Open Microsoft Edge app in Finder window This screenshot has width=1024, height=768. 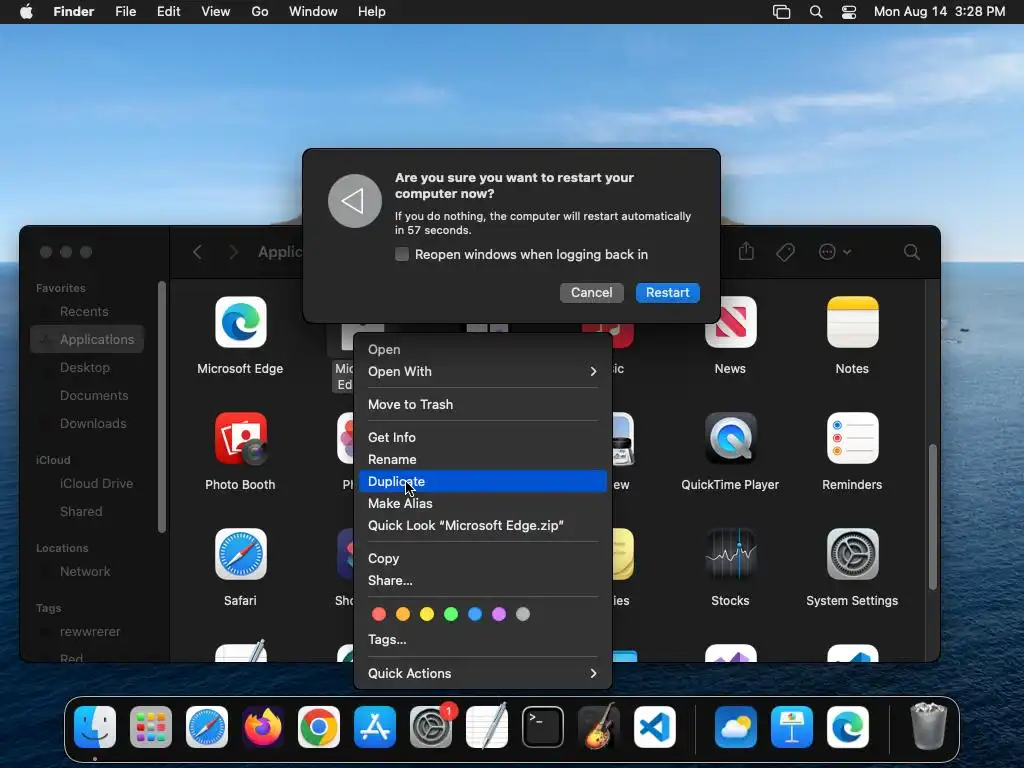pos(240,323)
